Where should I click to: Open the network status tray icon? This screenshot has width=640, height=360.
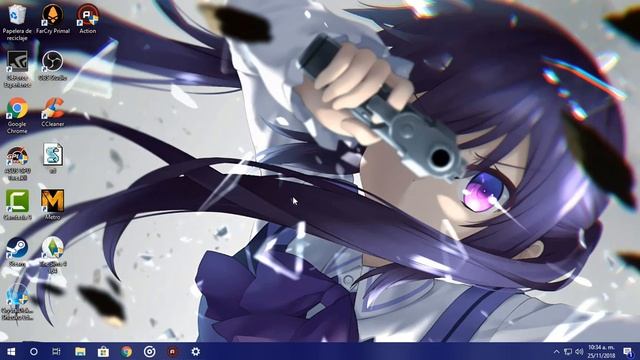568,351
